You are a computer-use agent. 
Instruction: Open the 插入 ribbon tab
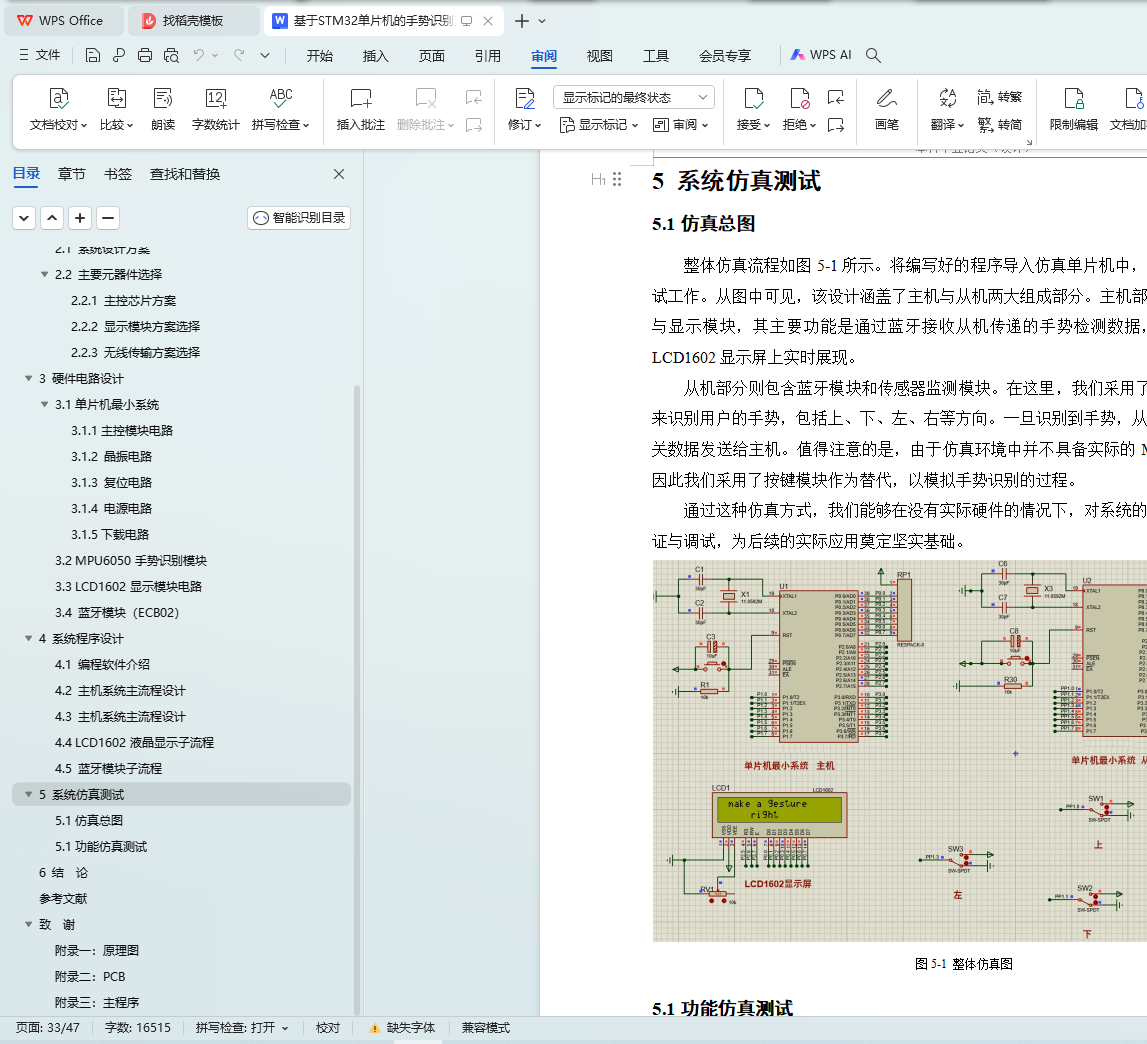click(x=375, y=56)
